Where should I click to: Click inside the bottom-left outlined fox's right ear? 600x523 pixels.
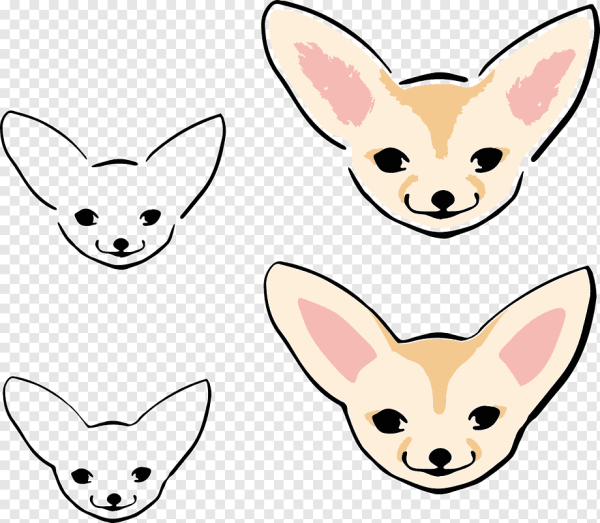click(178, 418)
